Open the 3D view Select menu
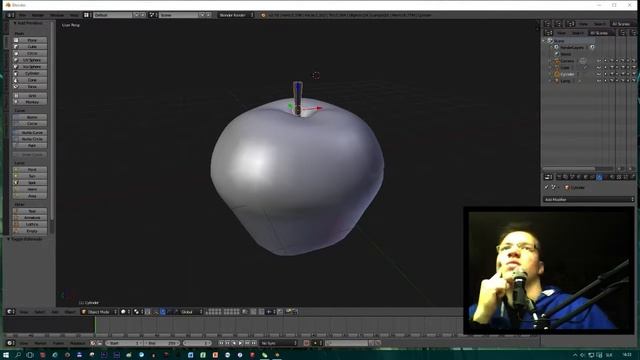Image resolution: width=640 pixels, height=360 pixels. pyautogui.click(x=39, y=312)
